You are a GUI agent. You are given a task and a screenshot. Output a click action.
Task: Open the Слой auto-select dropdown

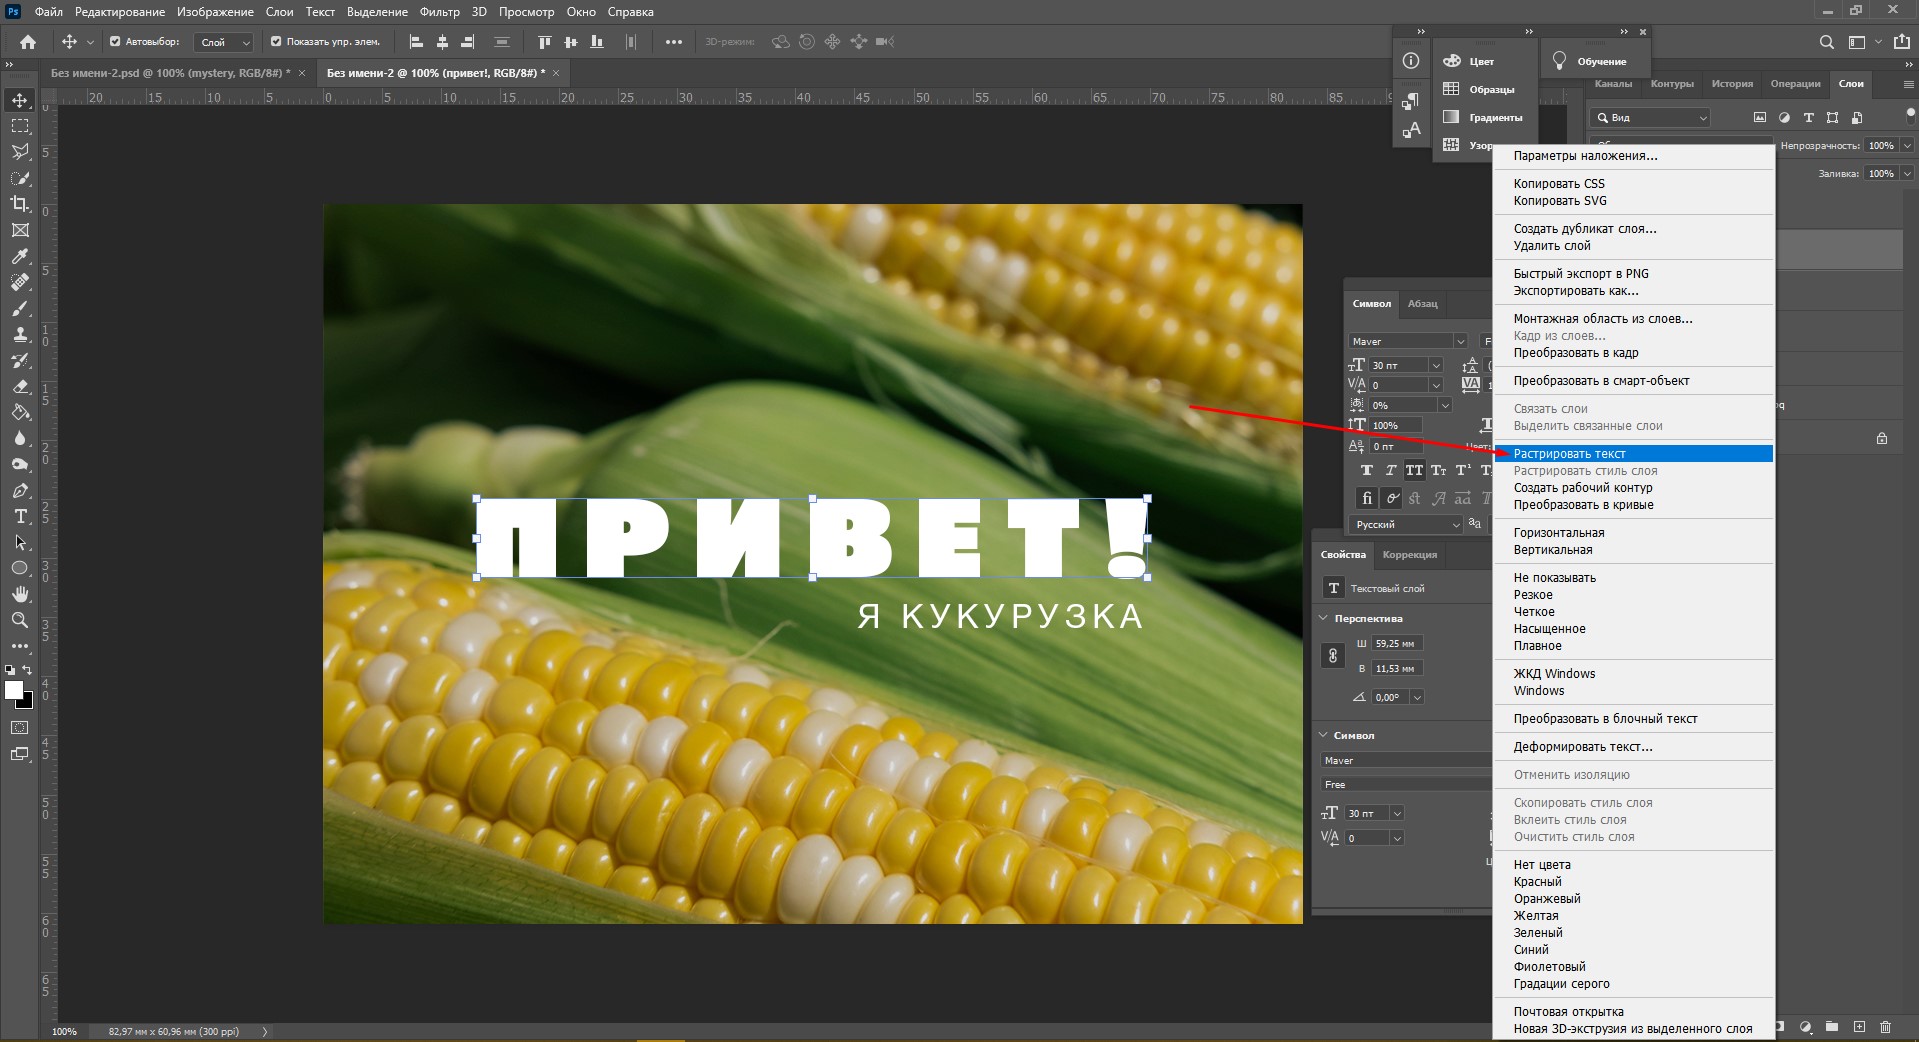pyautogui.click(x=225, y=42)
